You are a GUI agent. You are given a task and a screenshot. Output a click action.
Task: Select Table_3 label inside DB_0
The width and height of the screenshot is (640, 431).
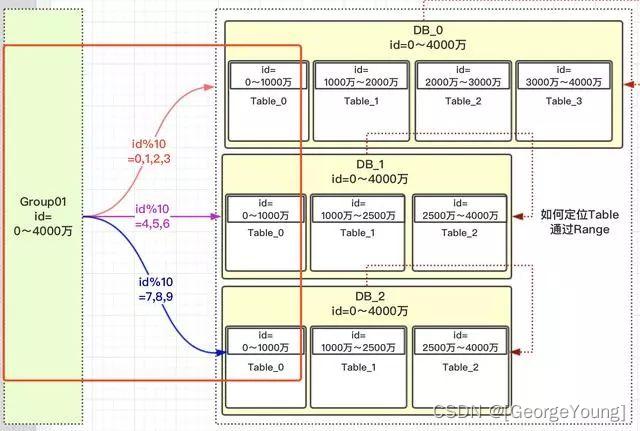click(x=564, y=101)
